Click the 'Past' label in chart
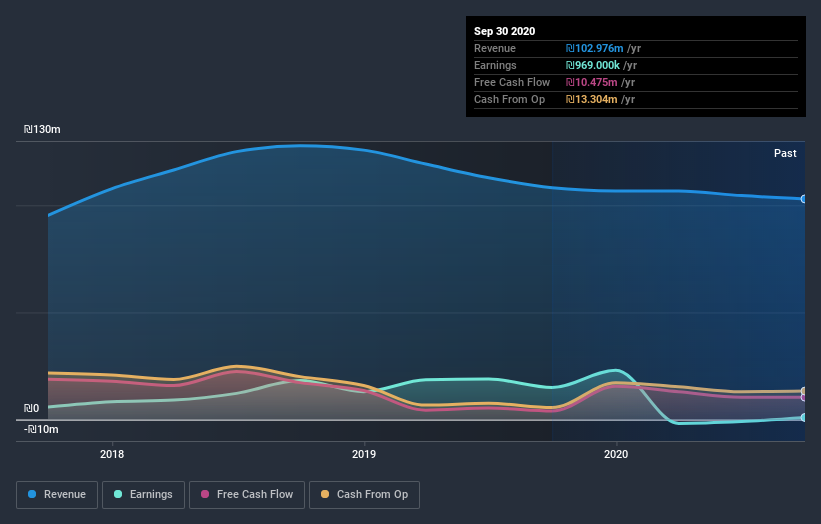Viewport: 821px width, 524px height. [x=785, y=153]
